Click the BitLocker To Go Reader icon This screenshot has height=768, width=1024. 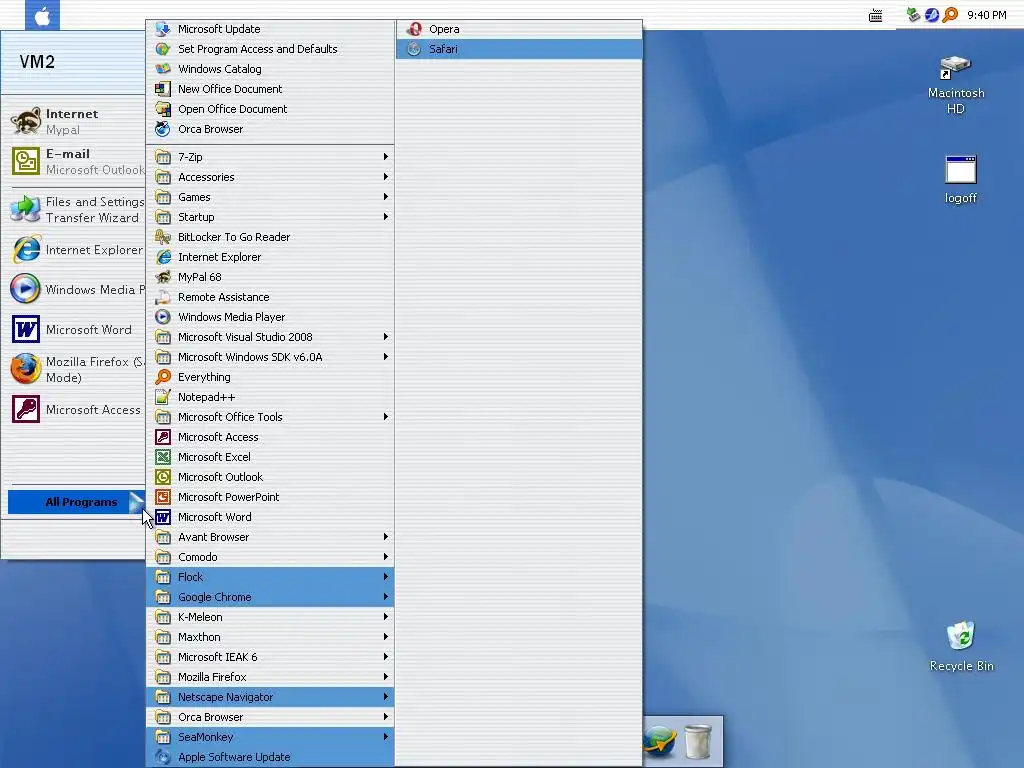coord(163,237)
